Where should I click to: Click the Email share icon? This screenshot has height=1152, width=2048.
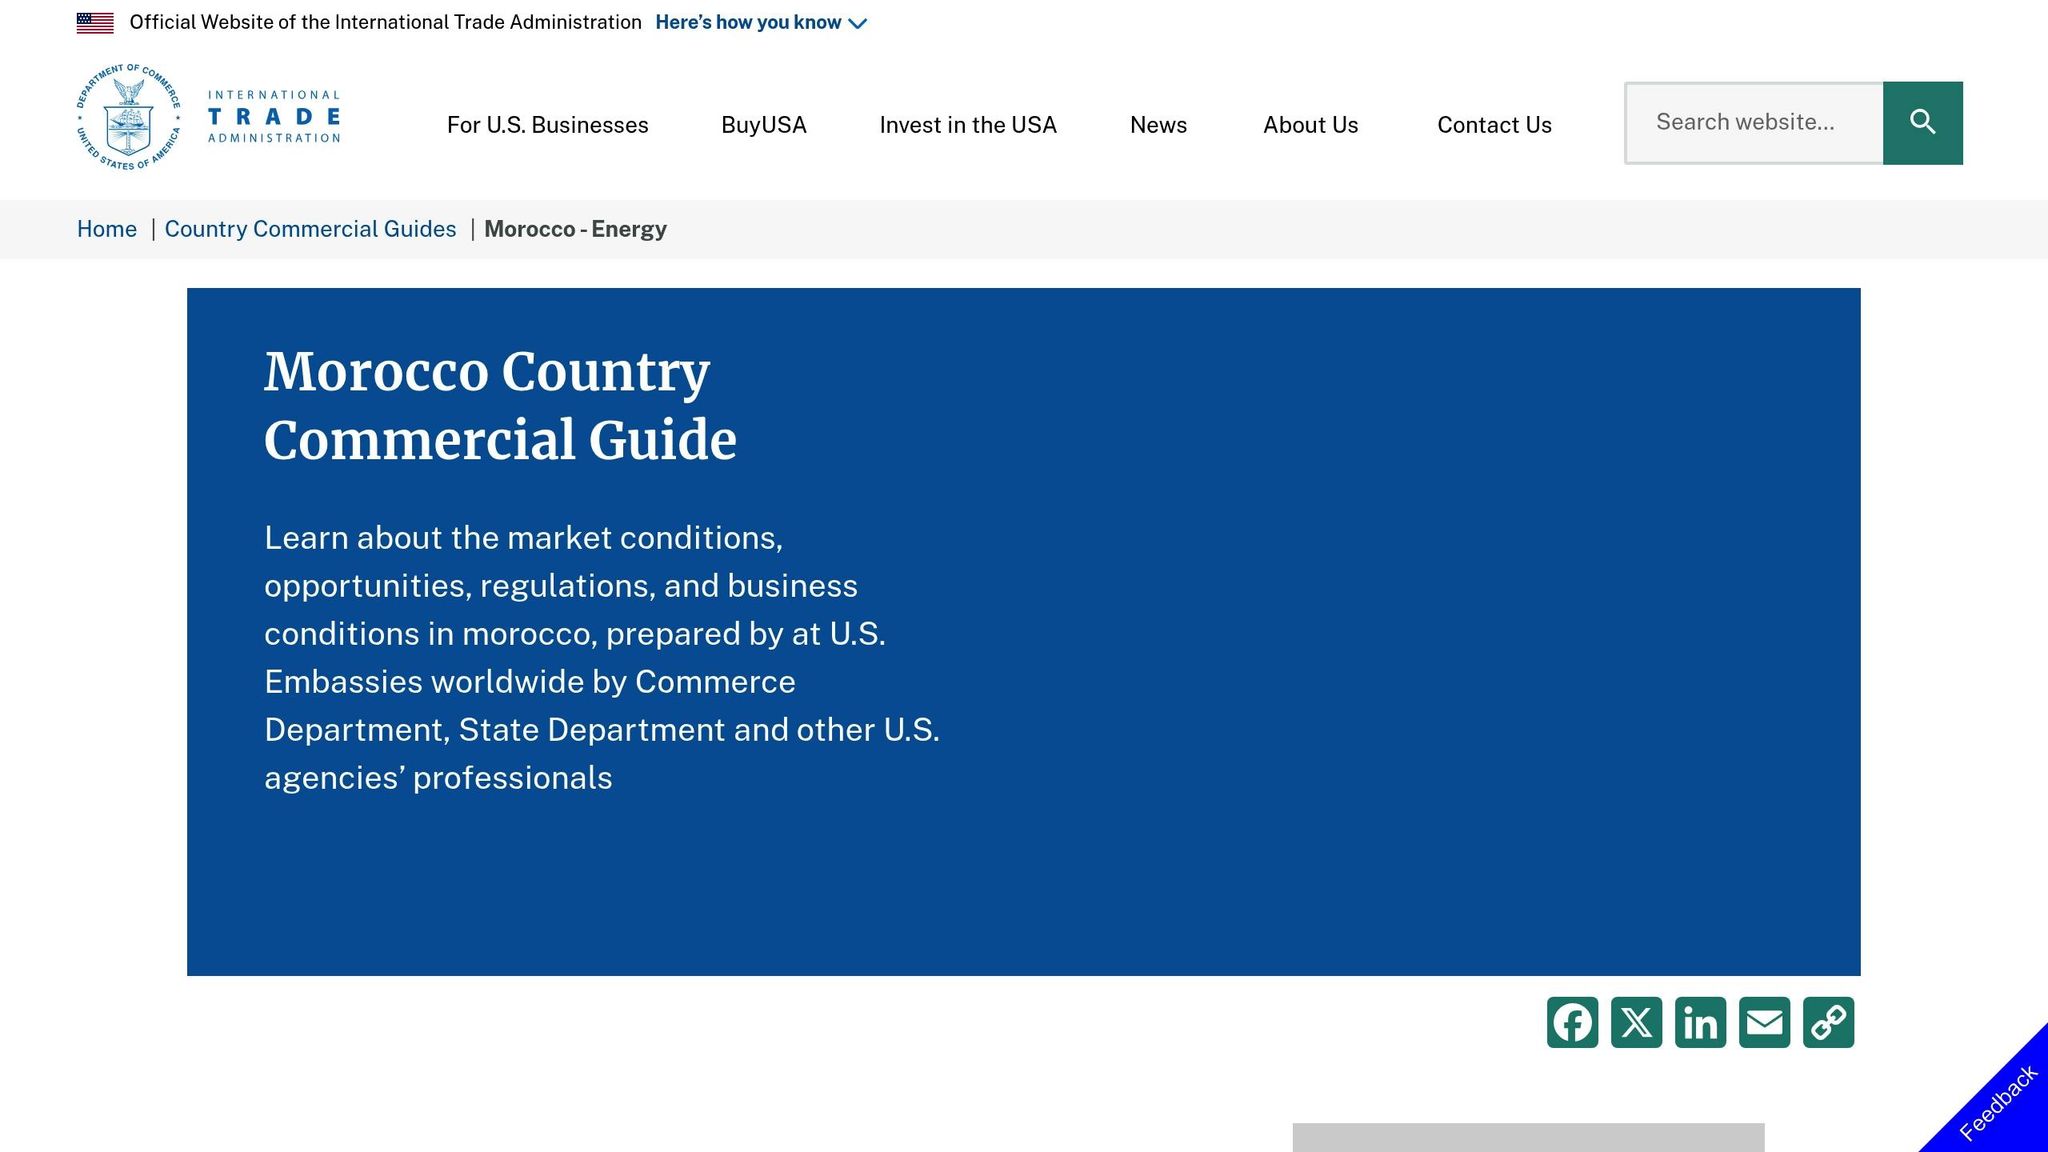coord(1764,1022)
